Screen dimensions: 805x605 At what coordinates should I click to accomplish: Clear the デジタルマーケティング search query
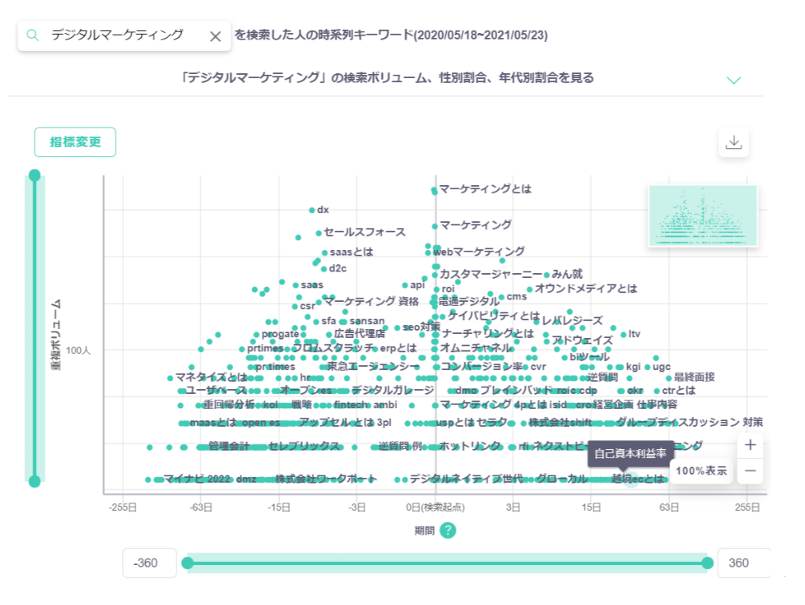pyautogui.click(x=215, y=36)
